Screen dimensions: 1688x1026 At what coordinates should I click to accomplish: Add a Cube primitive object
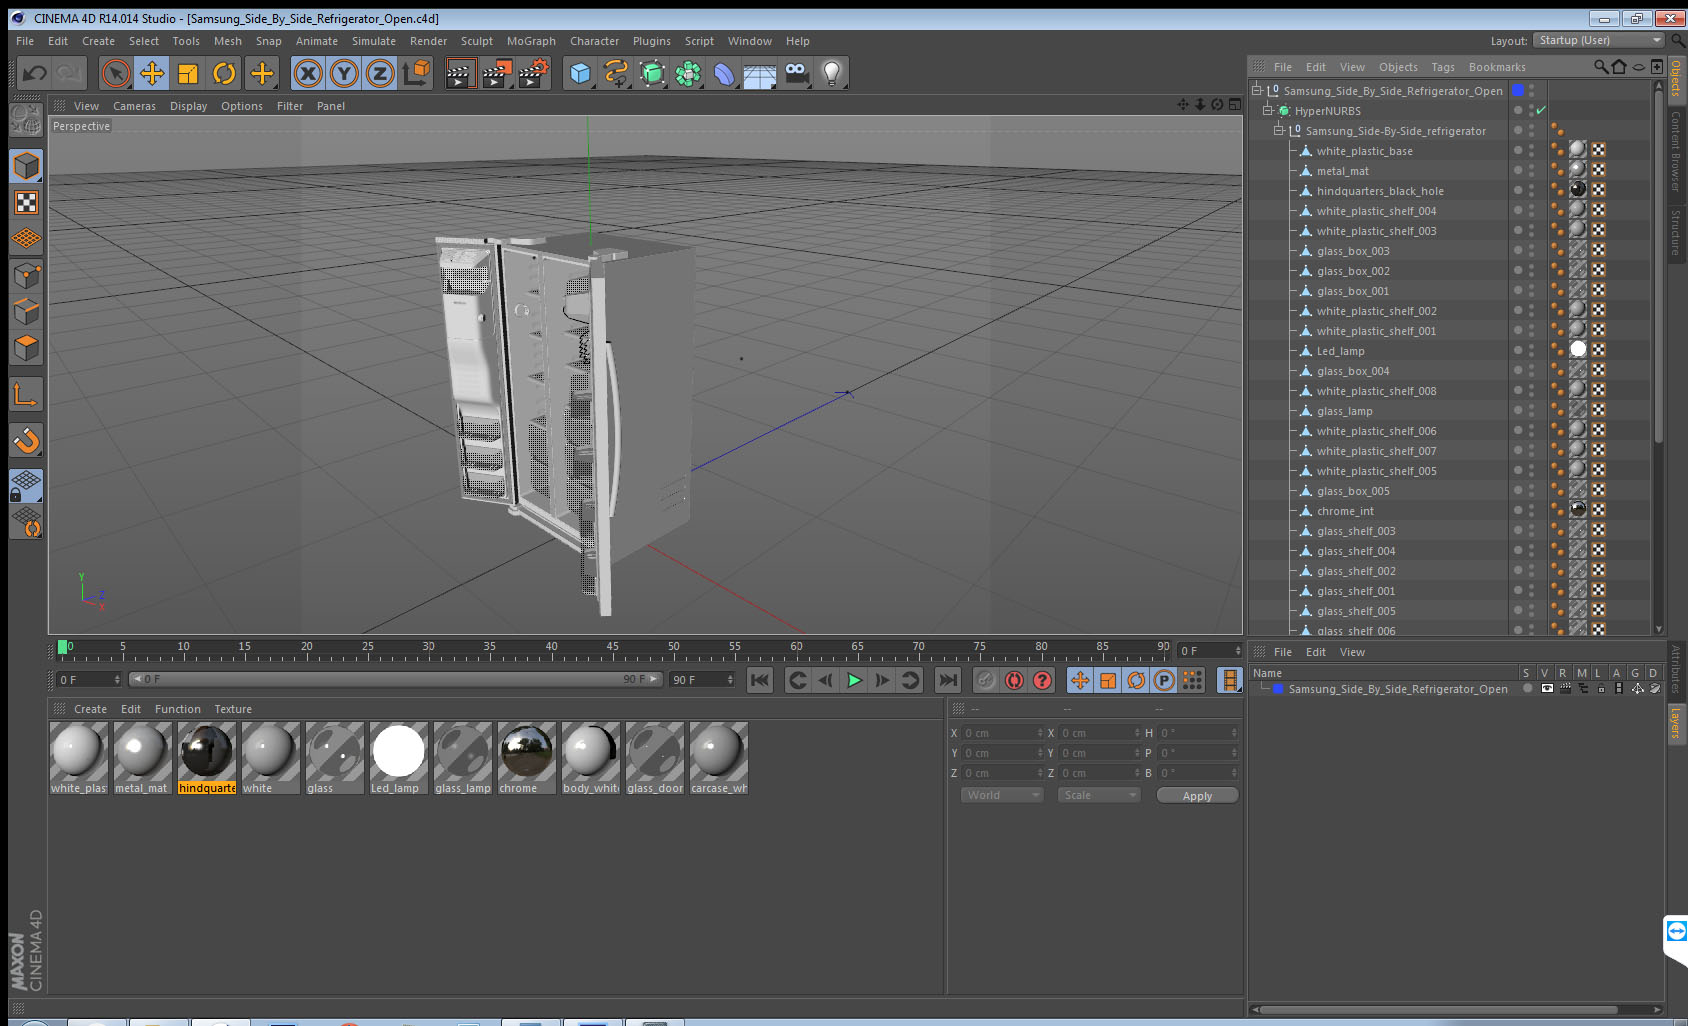(x=580, y=73)
